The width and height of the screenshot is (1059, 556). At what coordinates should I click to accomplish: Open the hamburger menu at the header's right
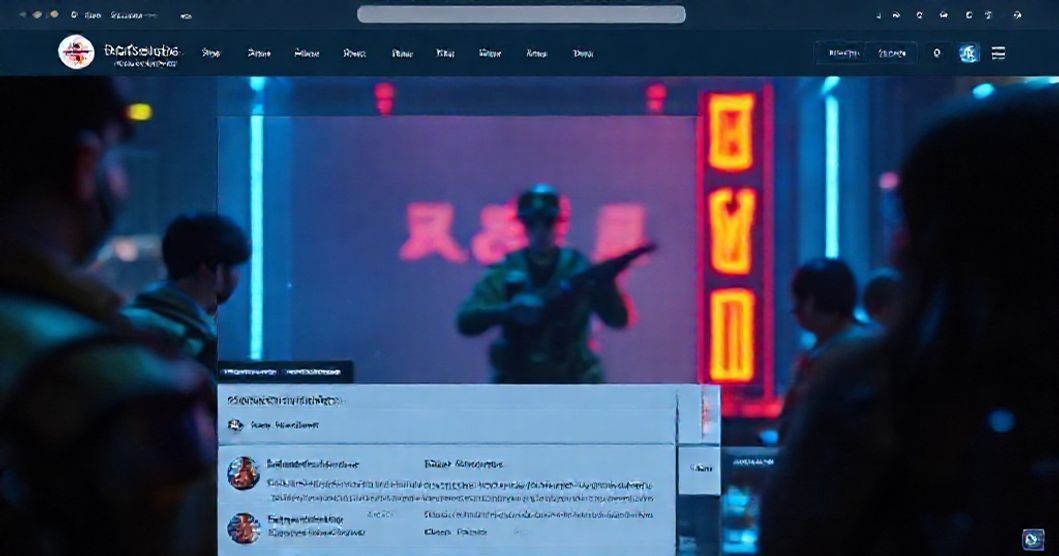[x=998, y=53]
